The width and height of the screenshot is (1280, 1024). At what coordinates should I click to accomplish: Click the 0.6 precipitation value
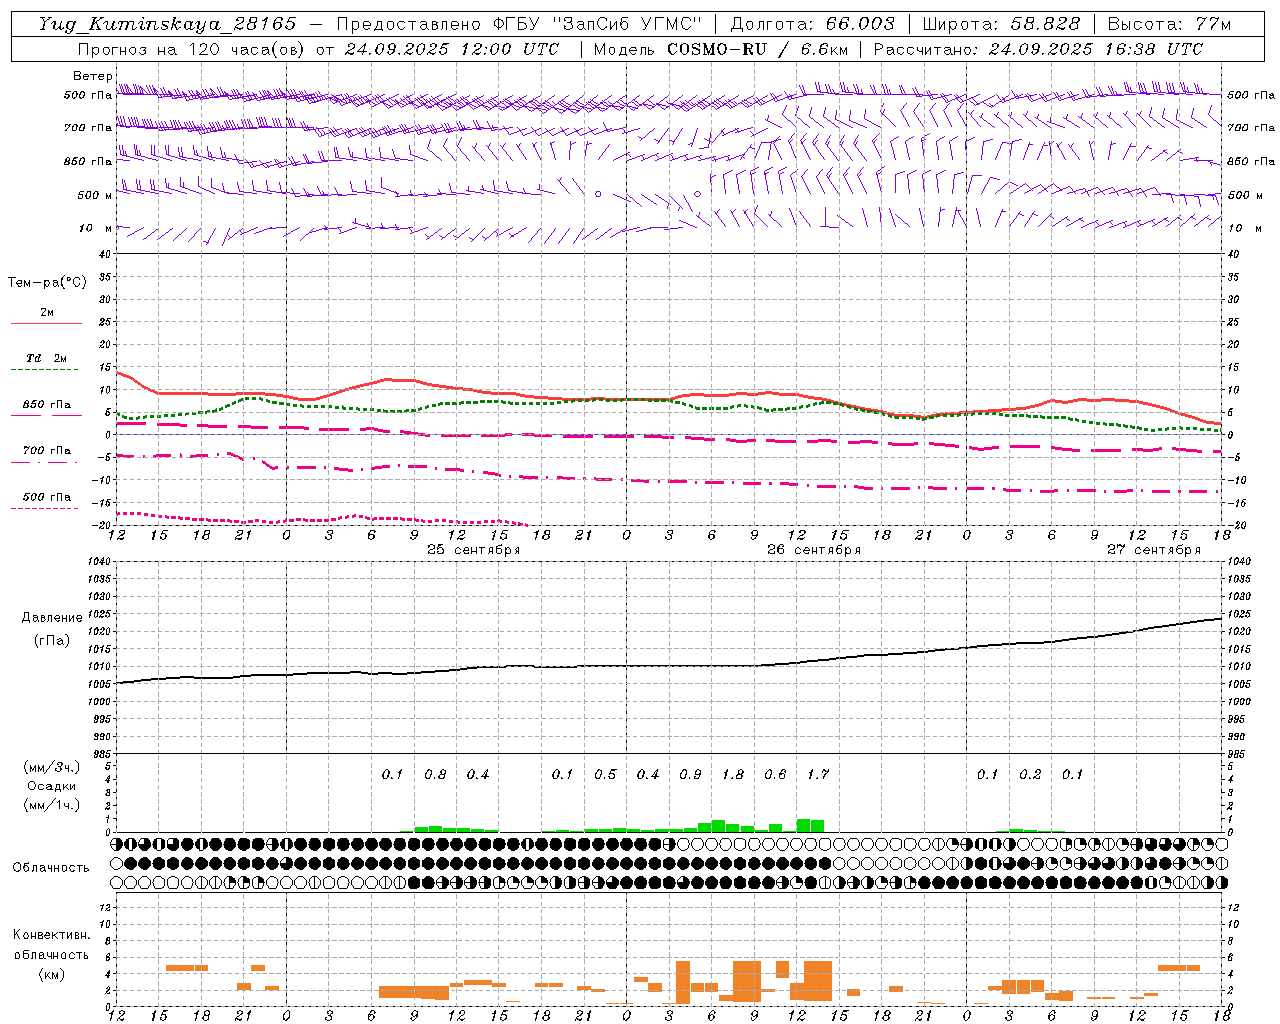coord(775,775)
